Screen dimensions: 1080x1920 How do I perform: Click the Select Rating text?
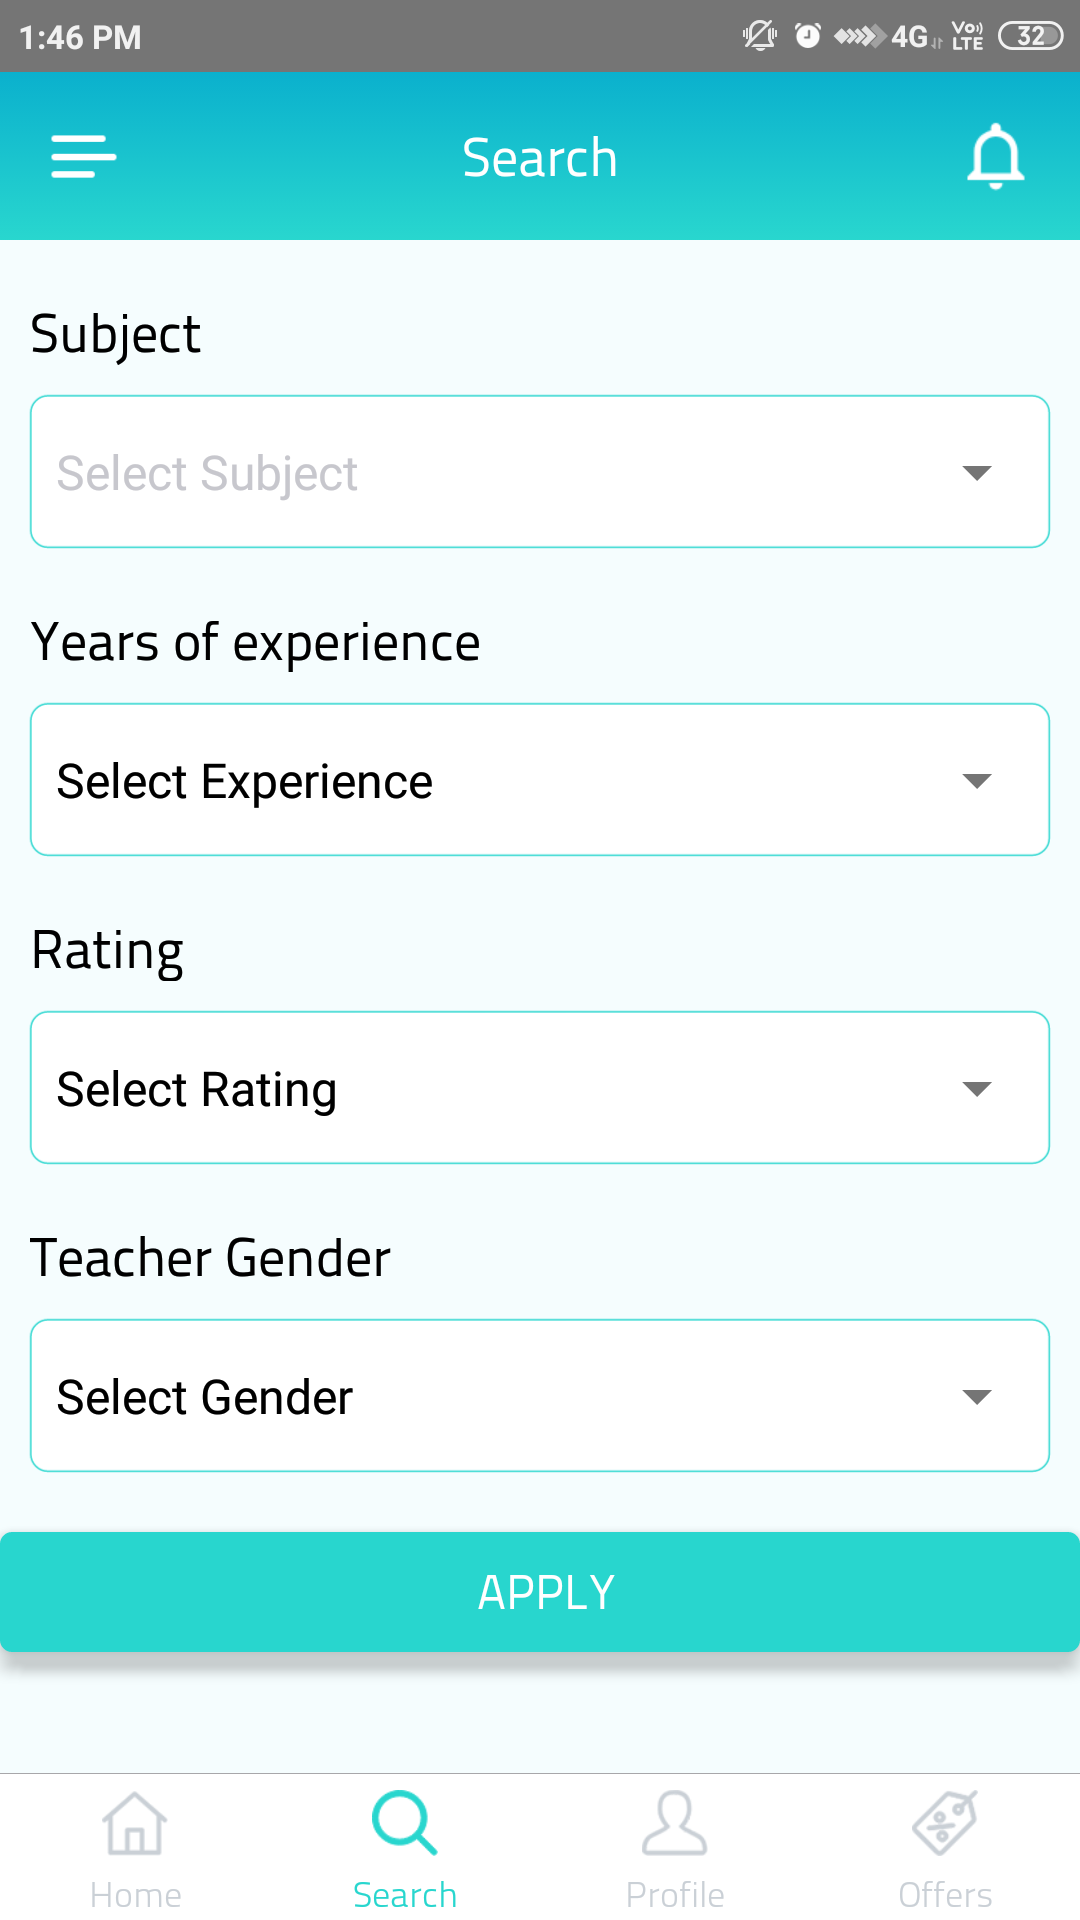point(196,1089)
